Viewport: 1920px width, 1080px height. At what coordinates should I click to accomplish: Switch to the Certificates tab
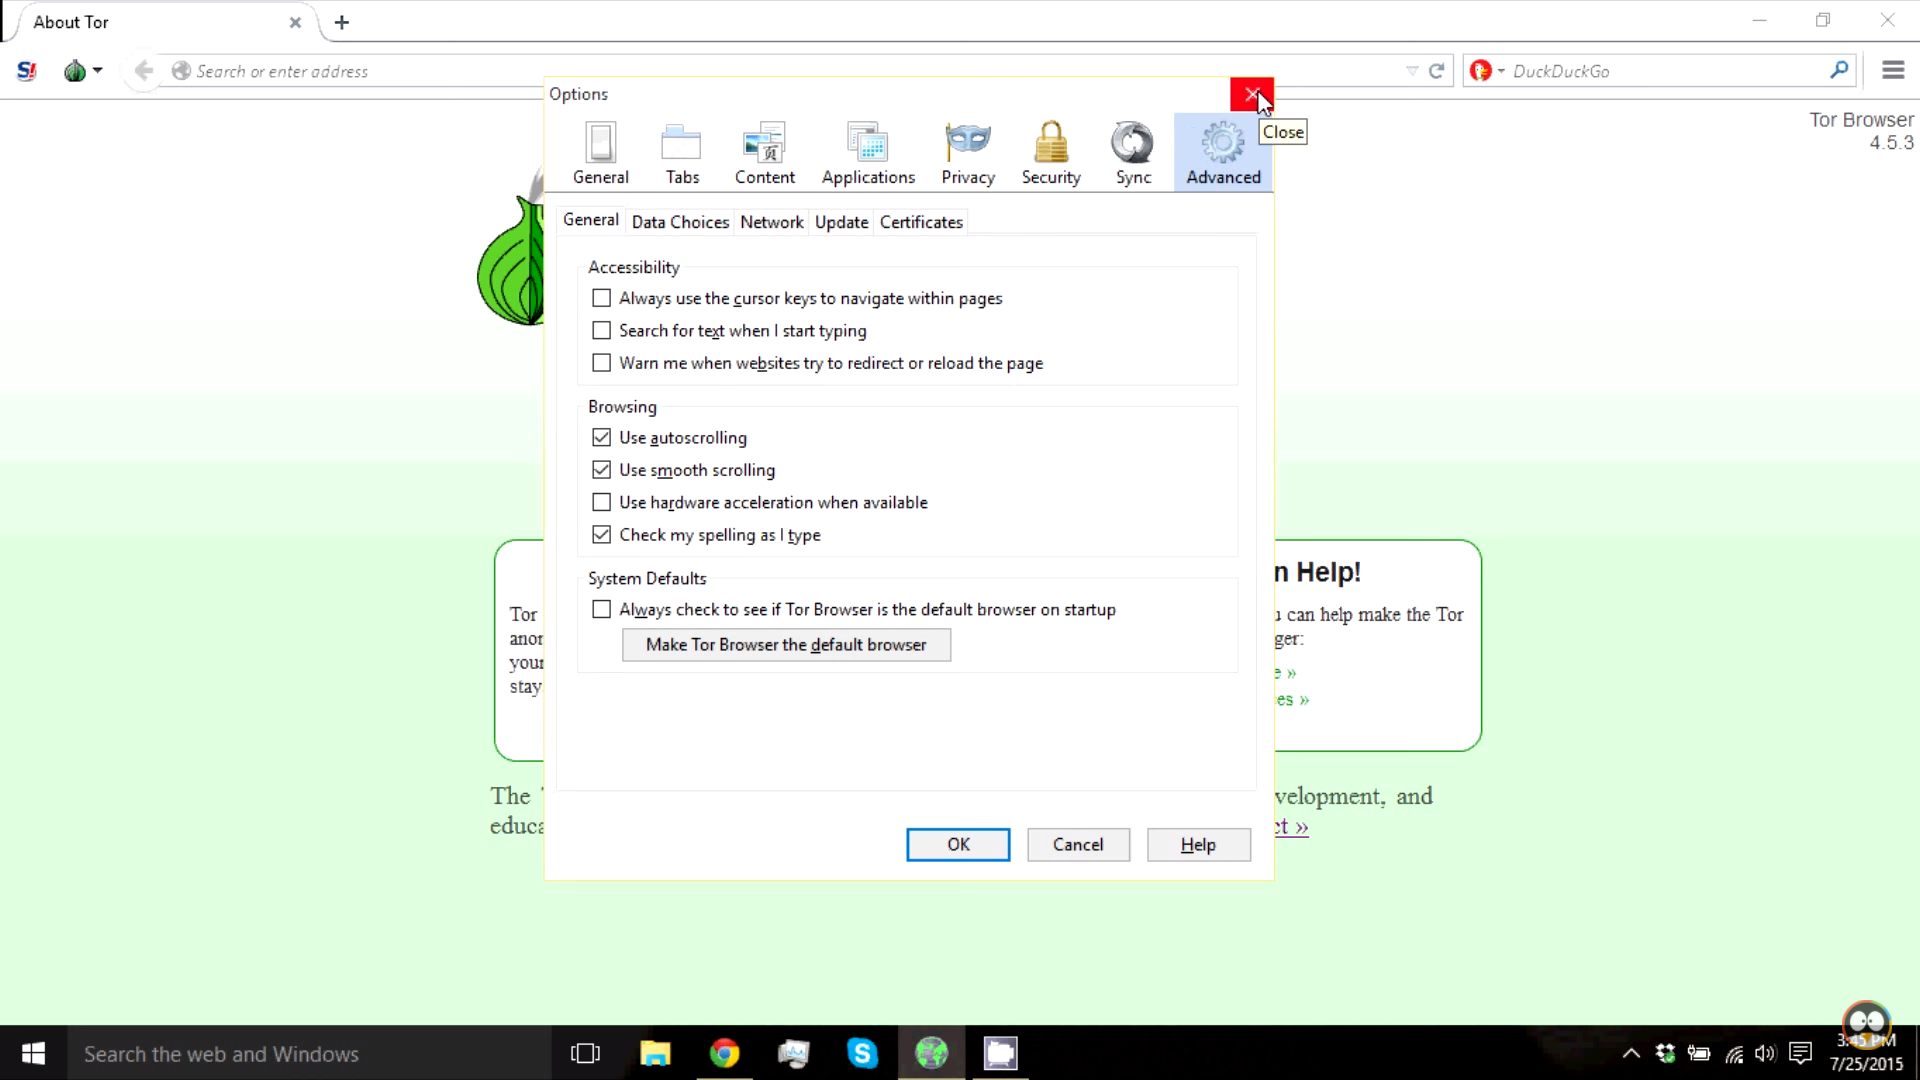920,222
